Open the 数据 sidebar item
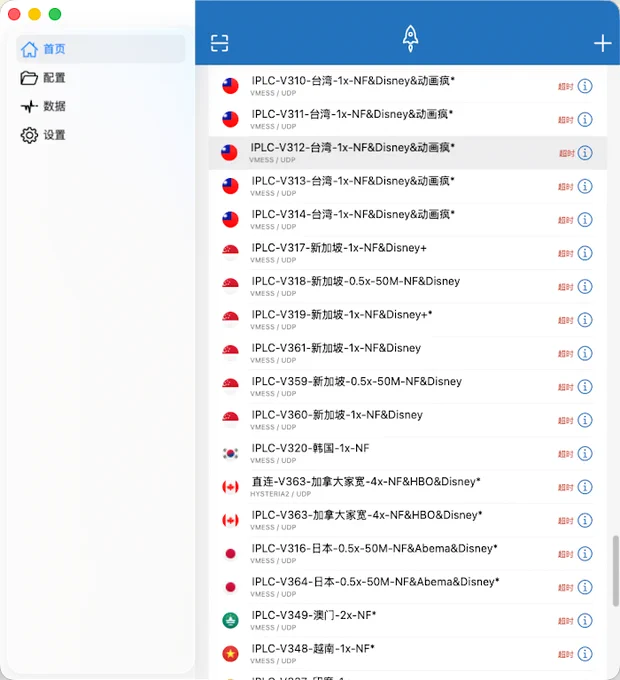 (101, 106)
